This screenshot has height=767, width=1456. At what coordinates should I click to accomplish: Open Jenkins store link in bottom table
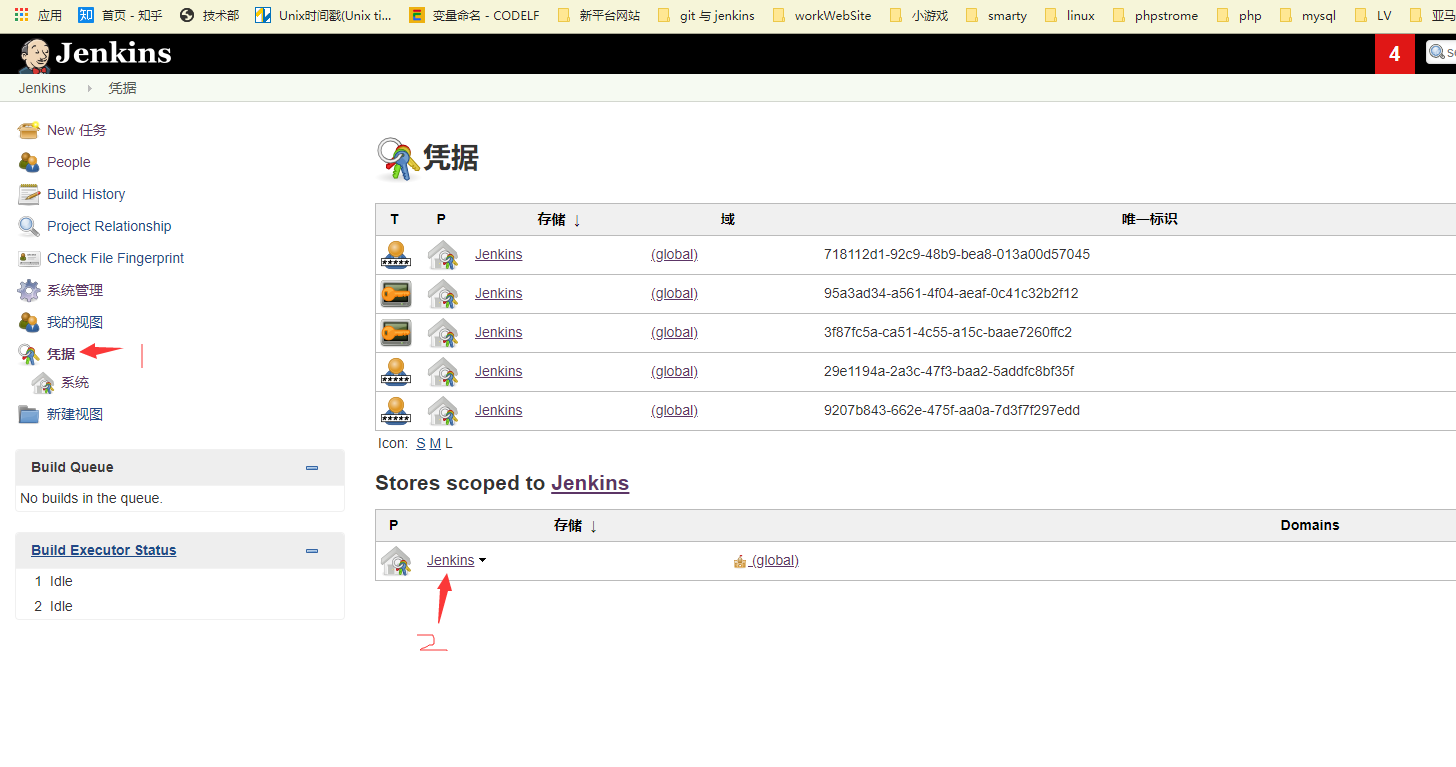coord(450,561)
